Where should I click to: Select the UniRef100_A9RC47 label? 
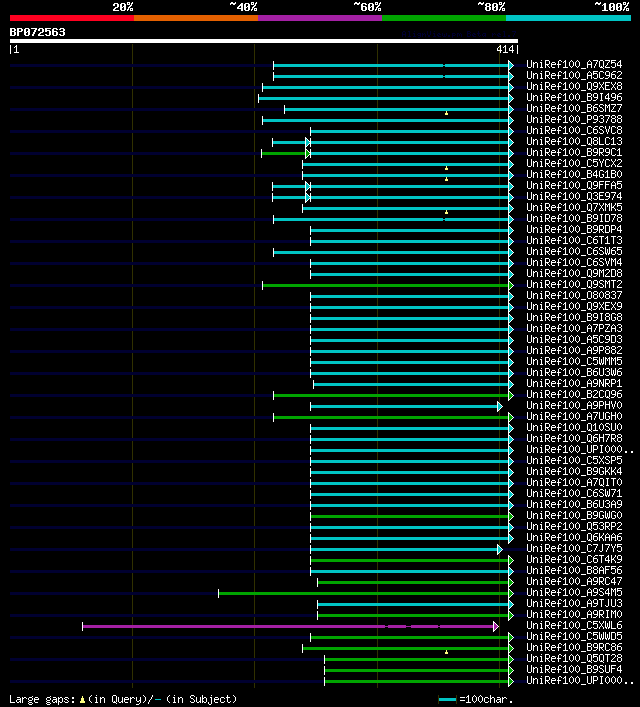(x=574, y=581)
